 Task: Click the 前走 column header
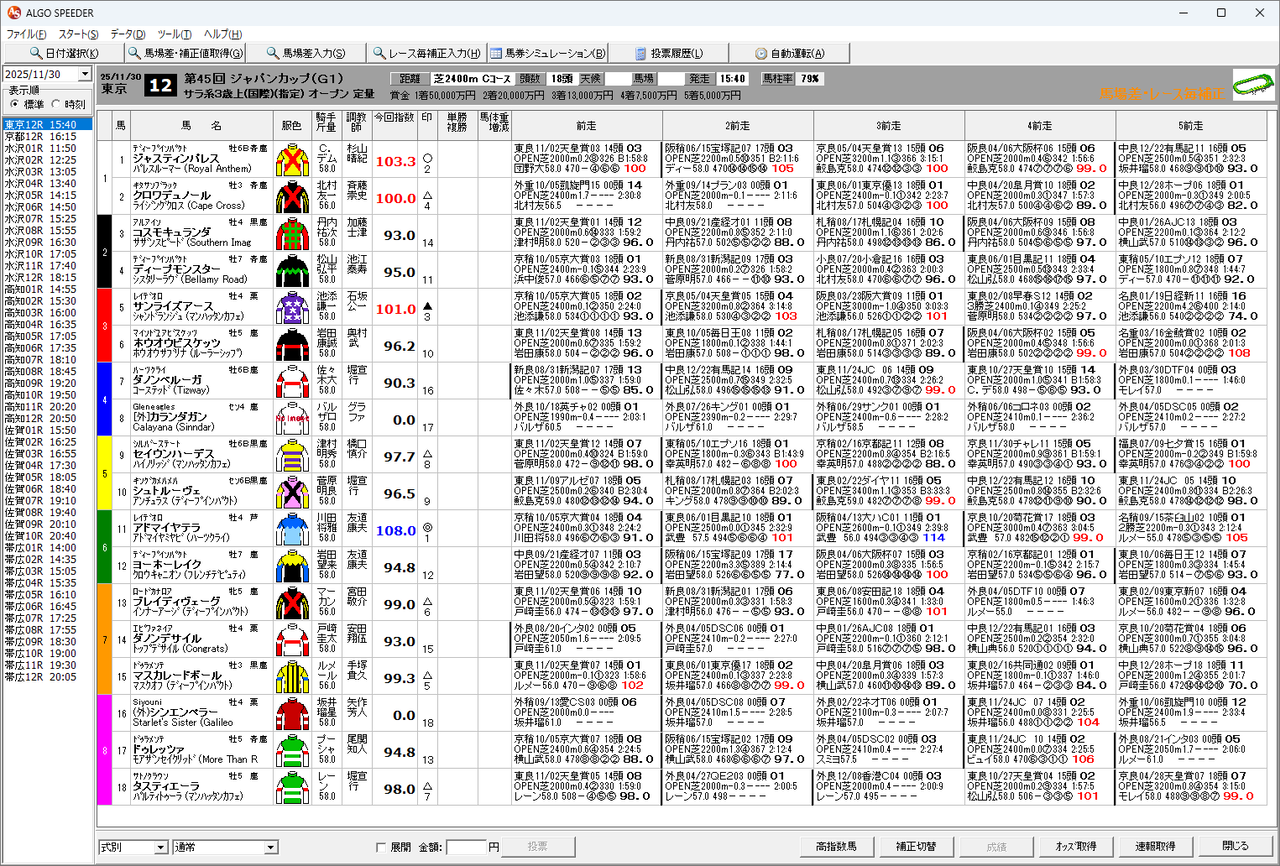(586, 125)
